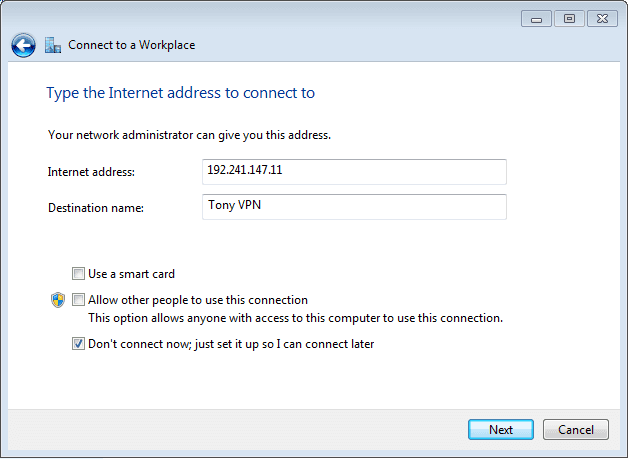
Task: Click into the Destination name field Tony VPN
Action: [354, 207]
